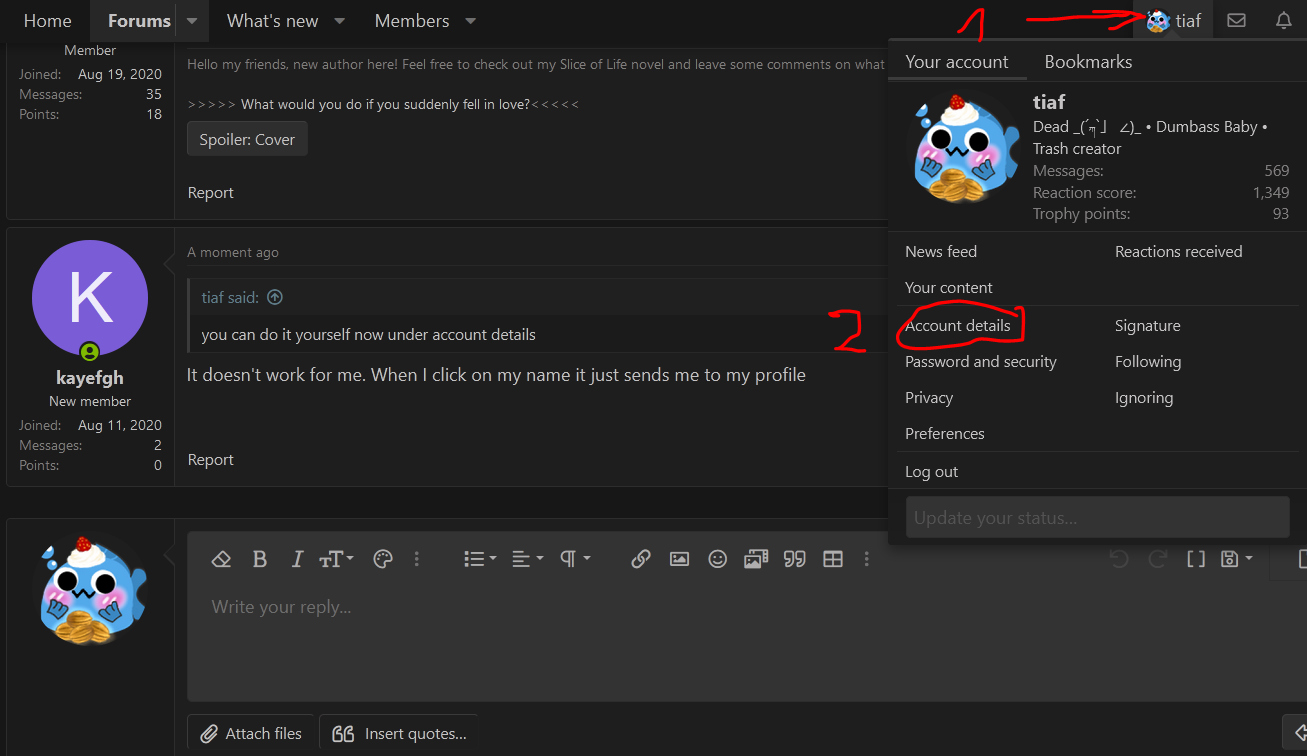1307x756 pixels.
Task: Expand the list options dropdown
Action: pos(480,559)
